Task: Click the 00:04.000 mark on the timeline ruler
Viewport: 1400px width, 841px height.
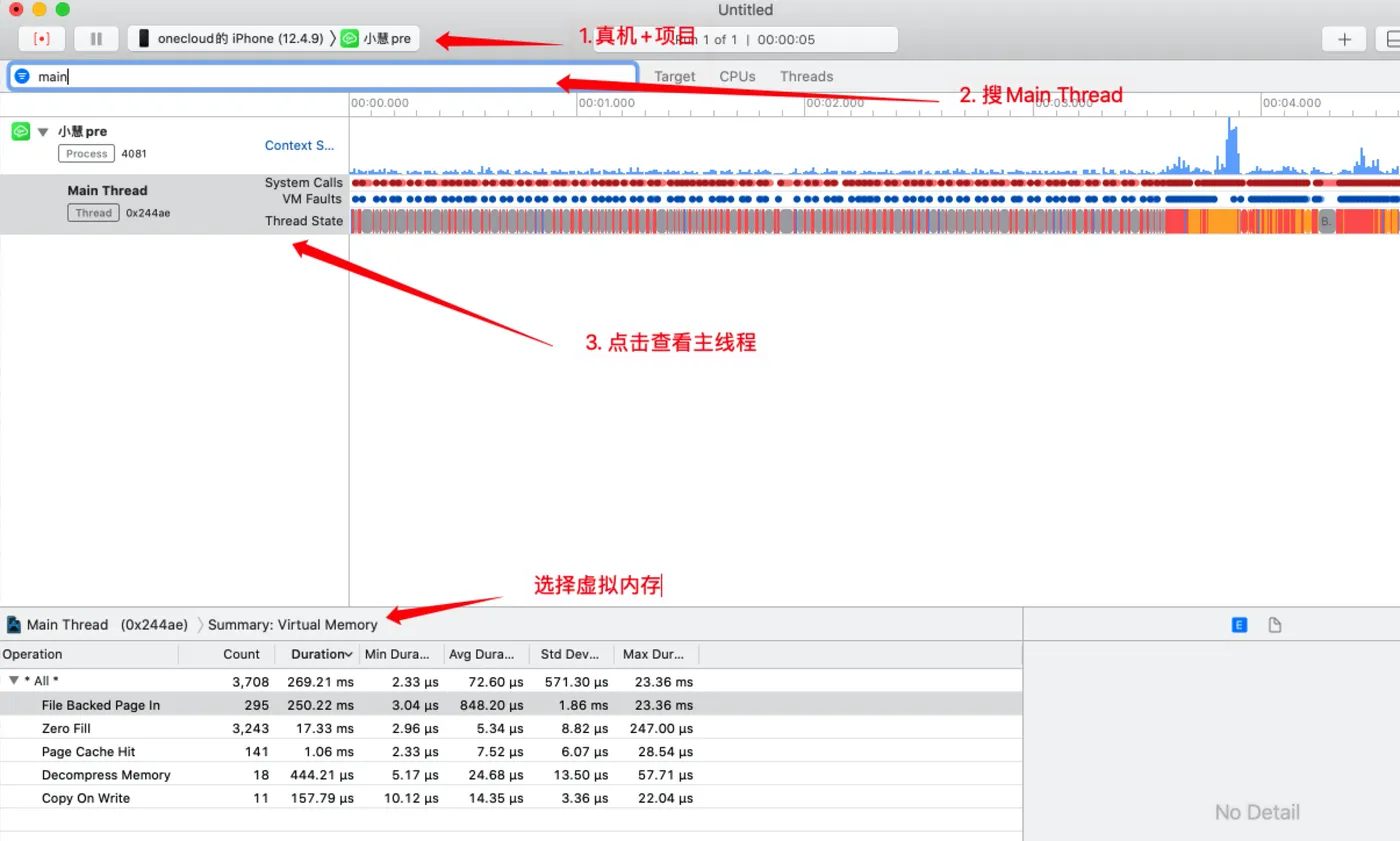Action: [x=1292, y=103]
